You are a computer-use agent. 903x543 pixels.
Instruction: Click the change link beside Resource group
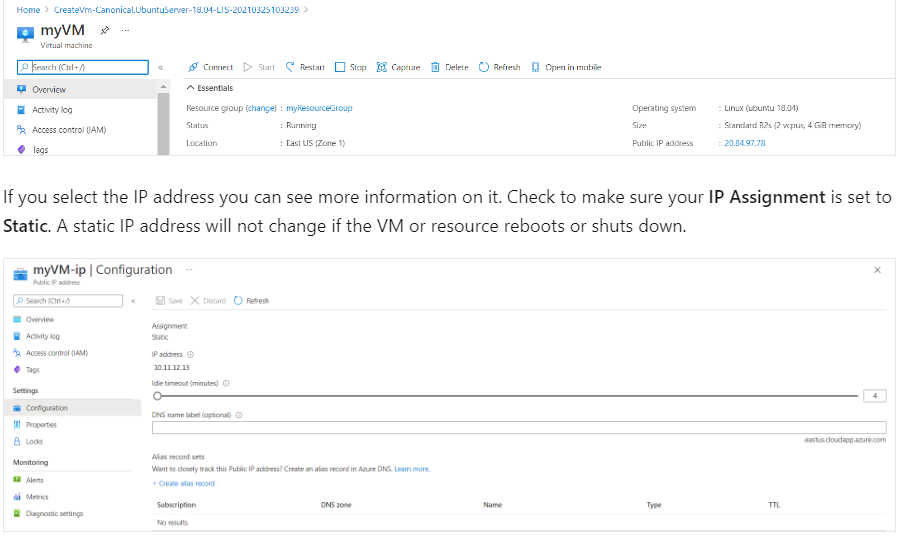(x=261, y=108)
